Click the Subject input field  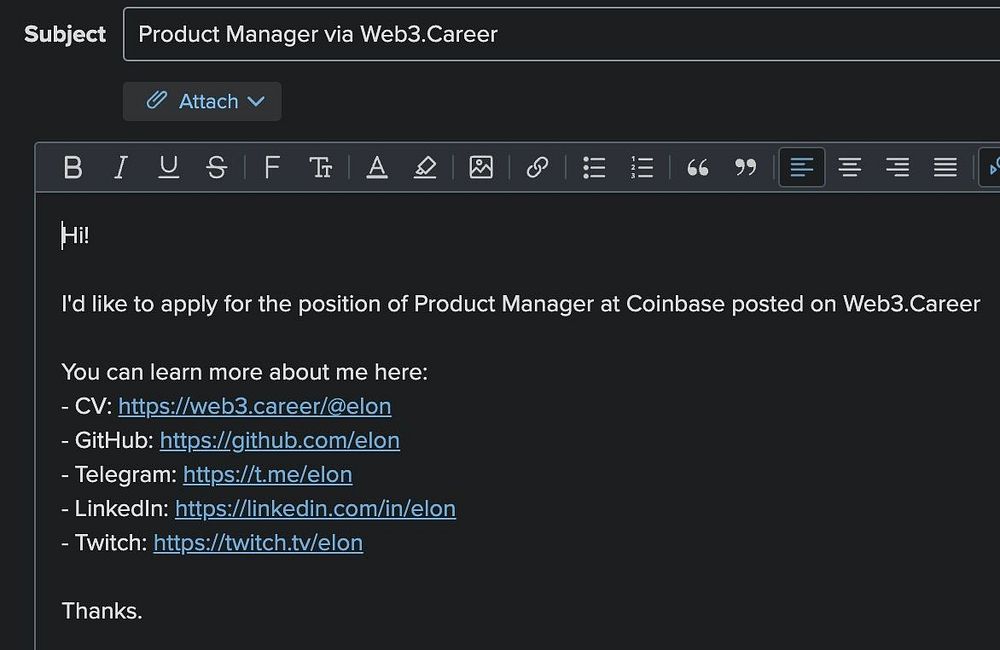[x=560, y=34]
